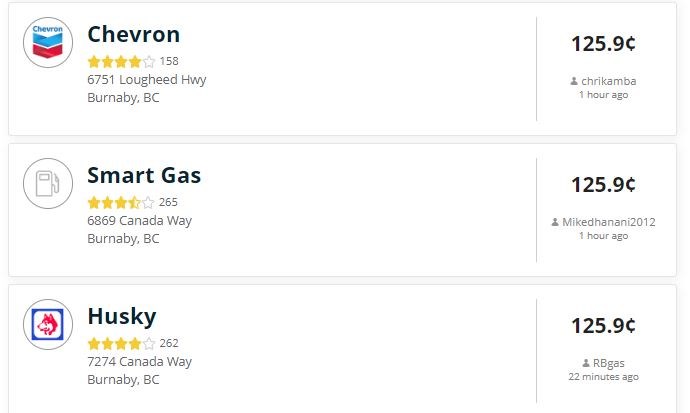Select the Husky 125.9¢ price
690x413 pixels.
click(603, 325)
